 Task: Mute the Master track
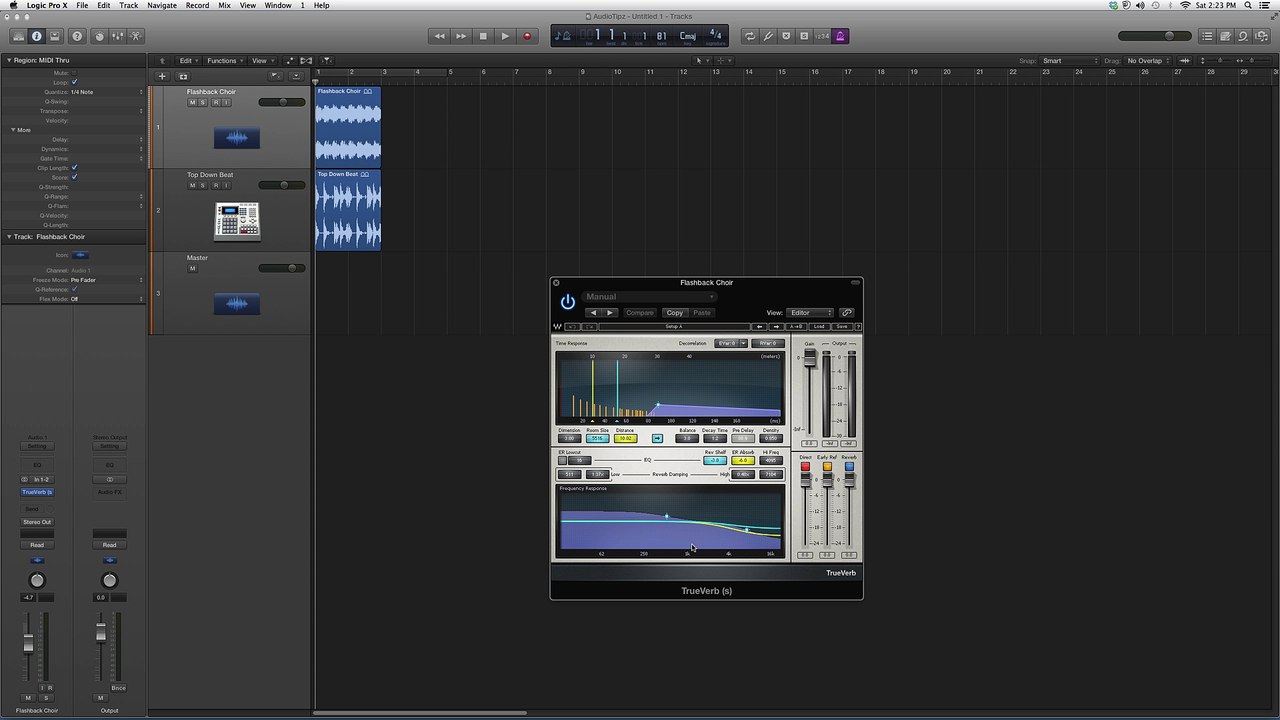pyautogui.click(x=192, y=268)
